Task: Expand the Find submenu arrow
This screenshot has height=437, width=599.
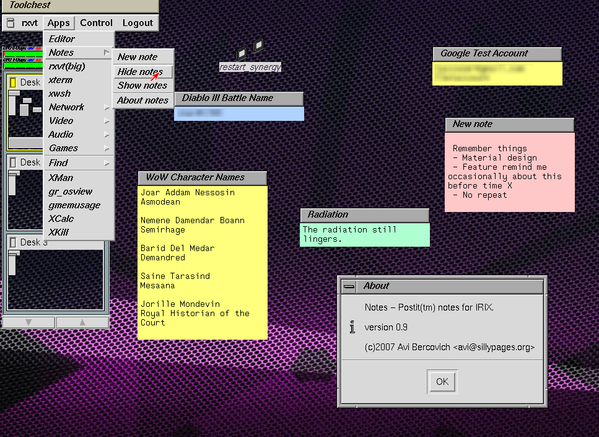Action: 107,163
